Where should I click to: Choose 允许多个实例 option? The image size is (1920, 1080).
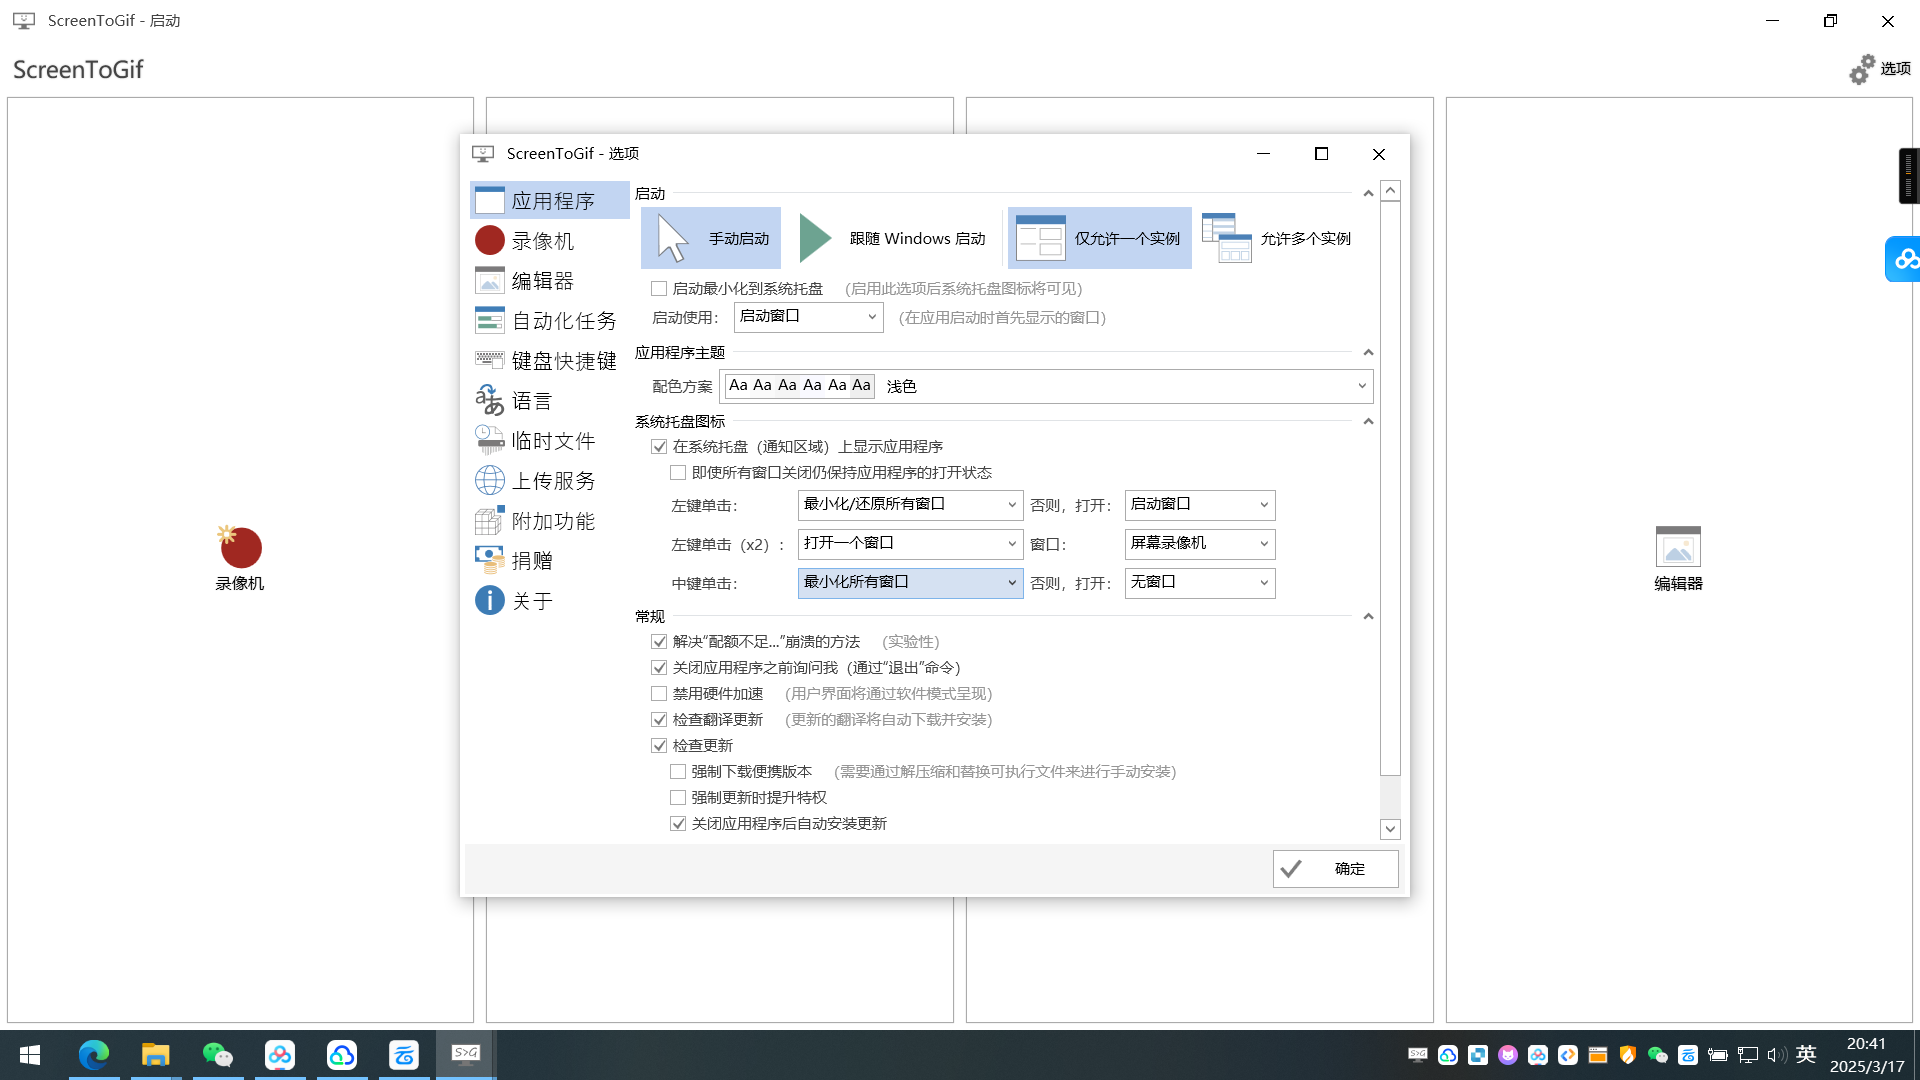pyautogui.click(x=1276, y=238)
